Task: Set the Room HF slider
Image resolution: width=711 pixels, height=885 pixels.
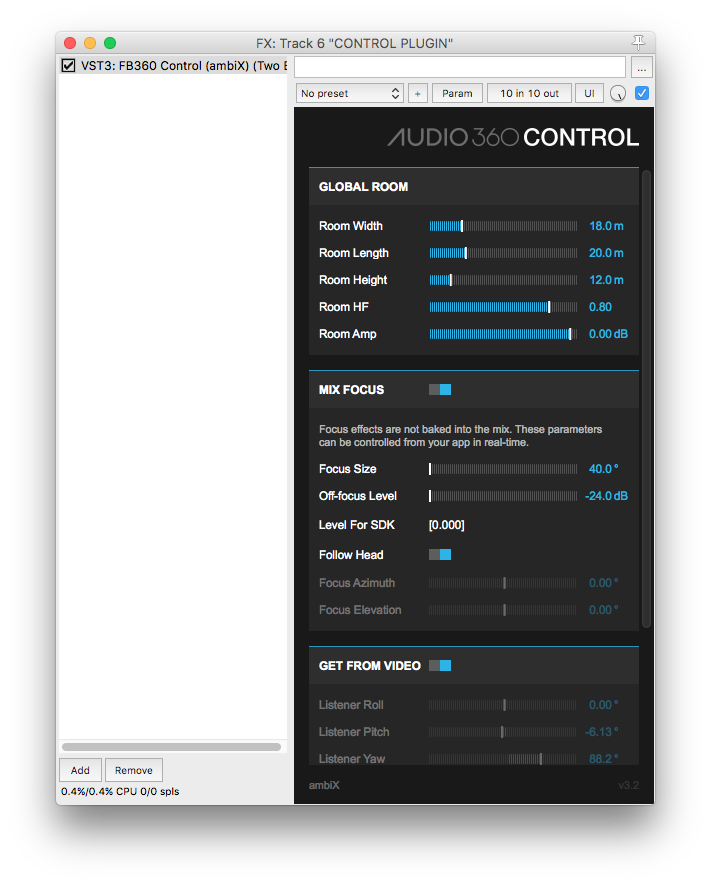Action: (x=503, y=307)
